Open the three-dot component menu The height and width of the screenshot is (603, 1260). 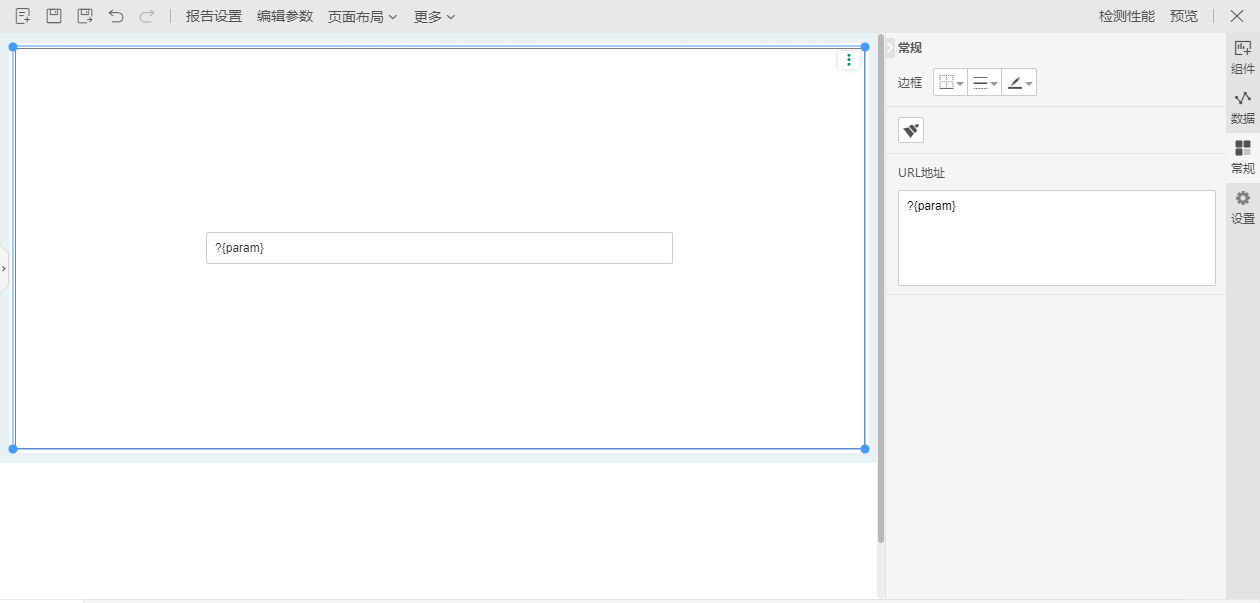tap(849, 60)
